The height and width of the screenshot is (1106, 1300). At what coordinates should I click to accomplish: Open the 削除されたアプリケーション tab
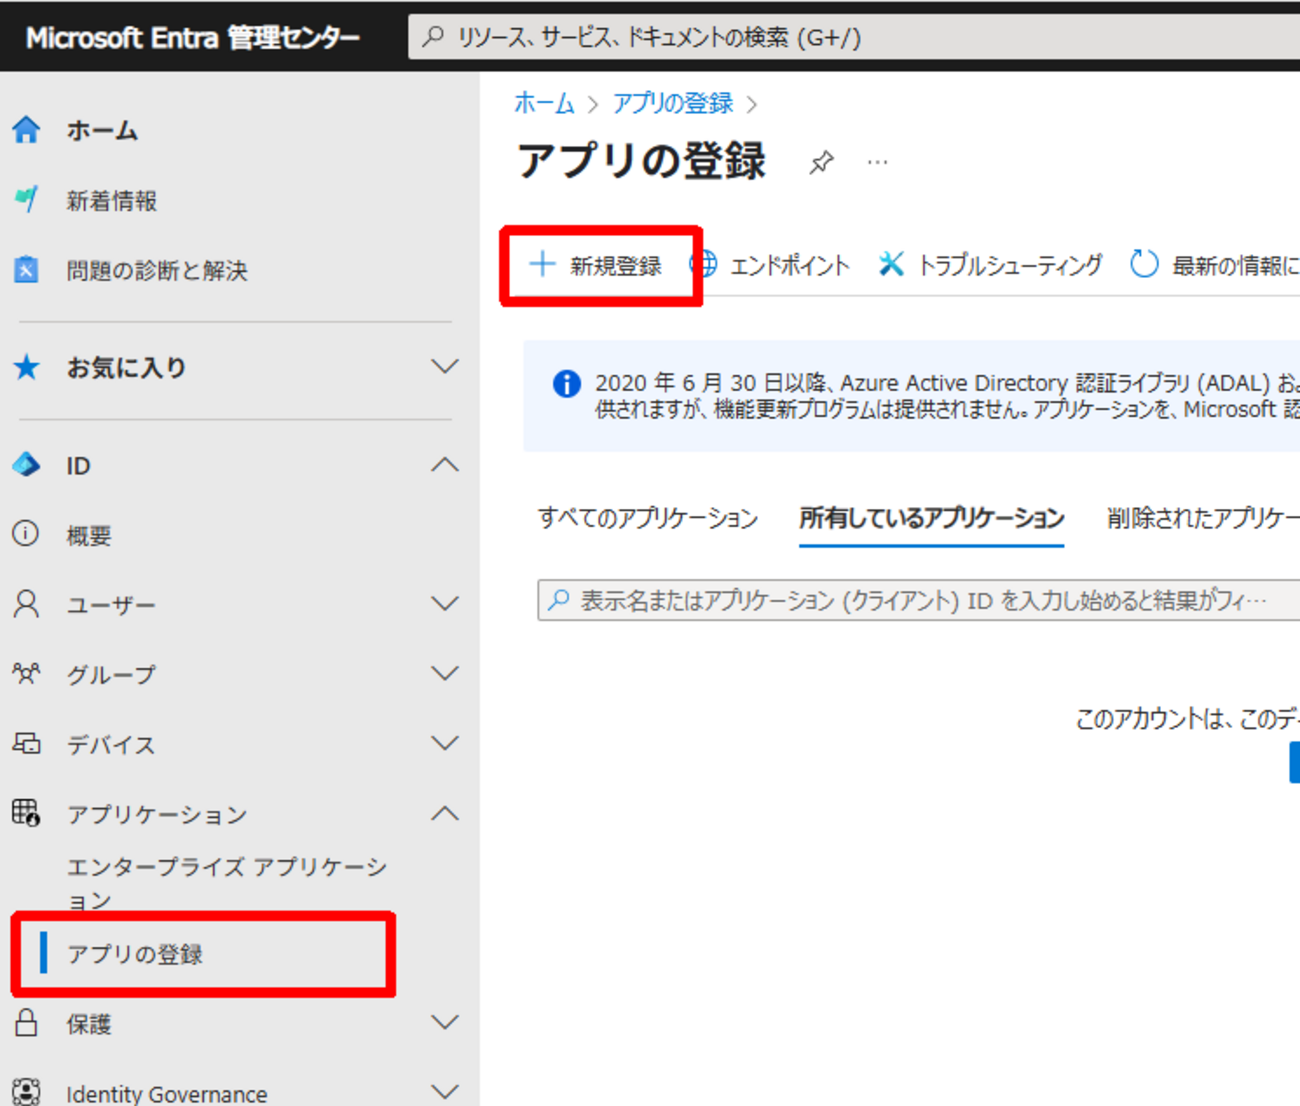(1203, 517)
